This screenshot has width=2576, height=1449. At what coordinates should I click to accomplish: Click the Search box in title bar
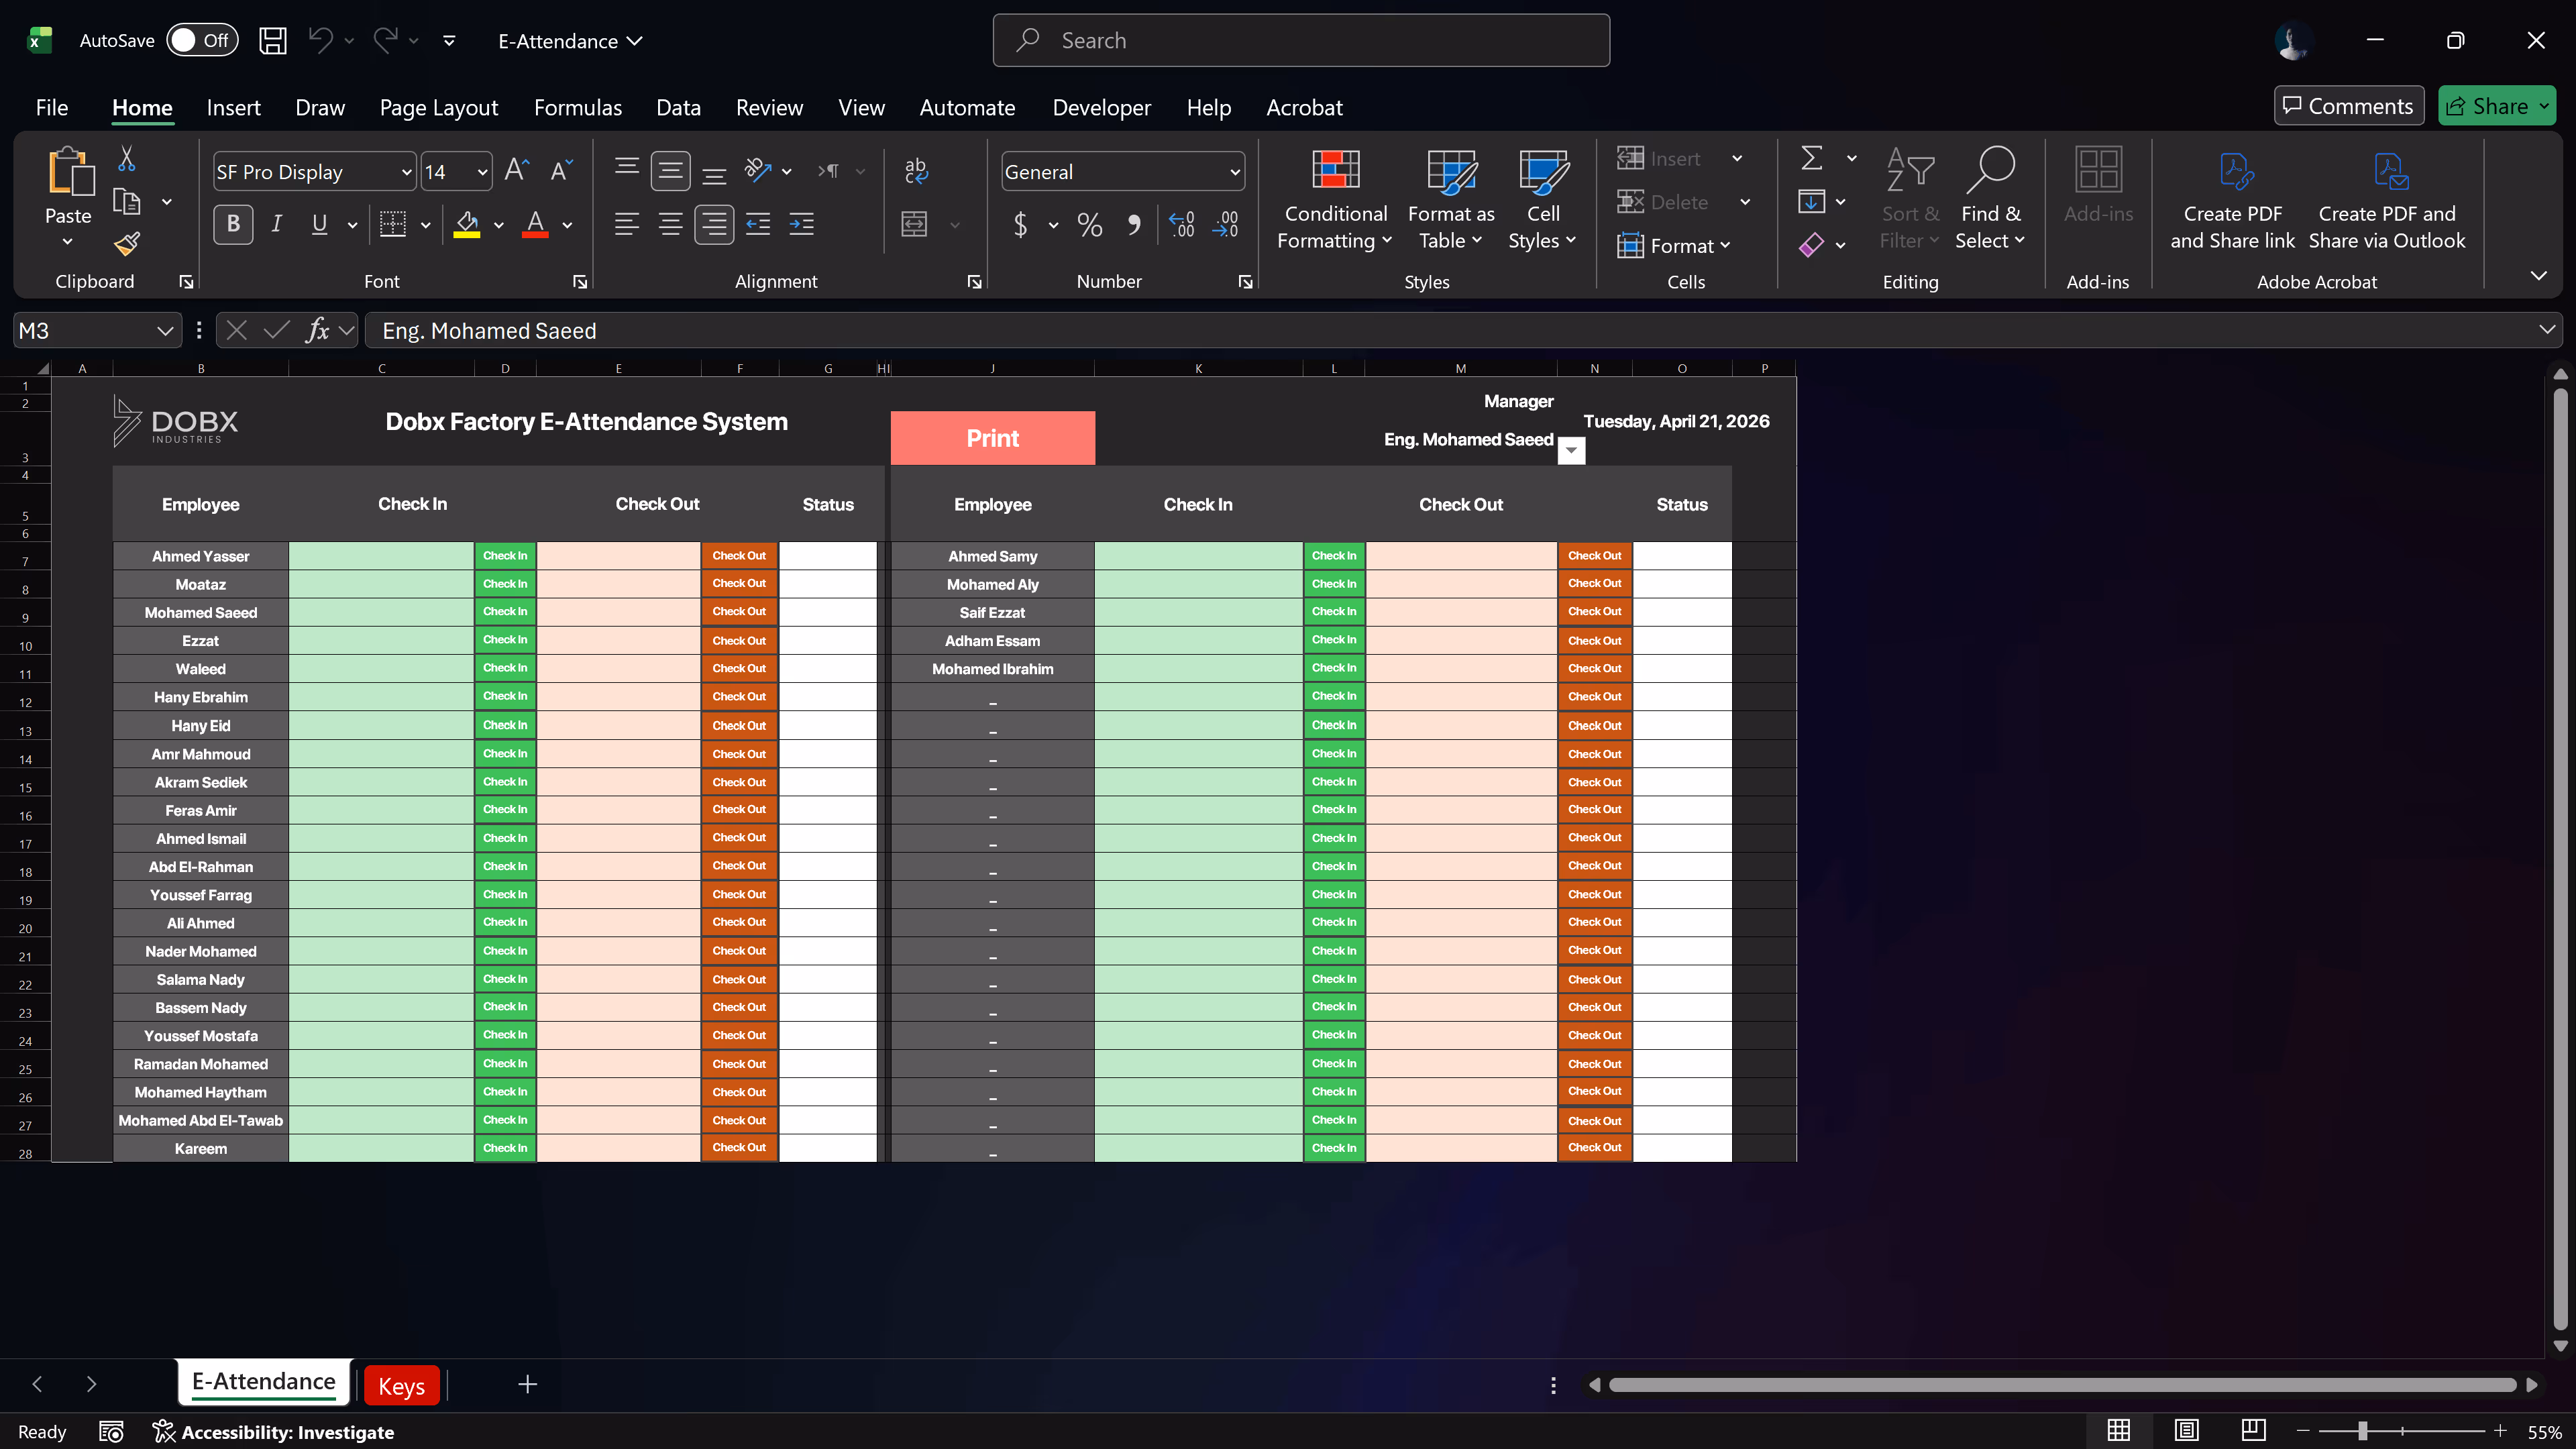coord(1301,41)
